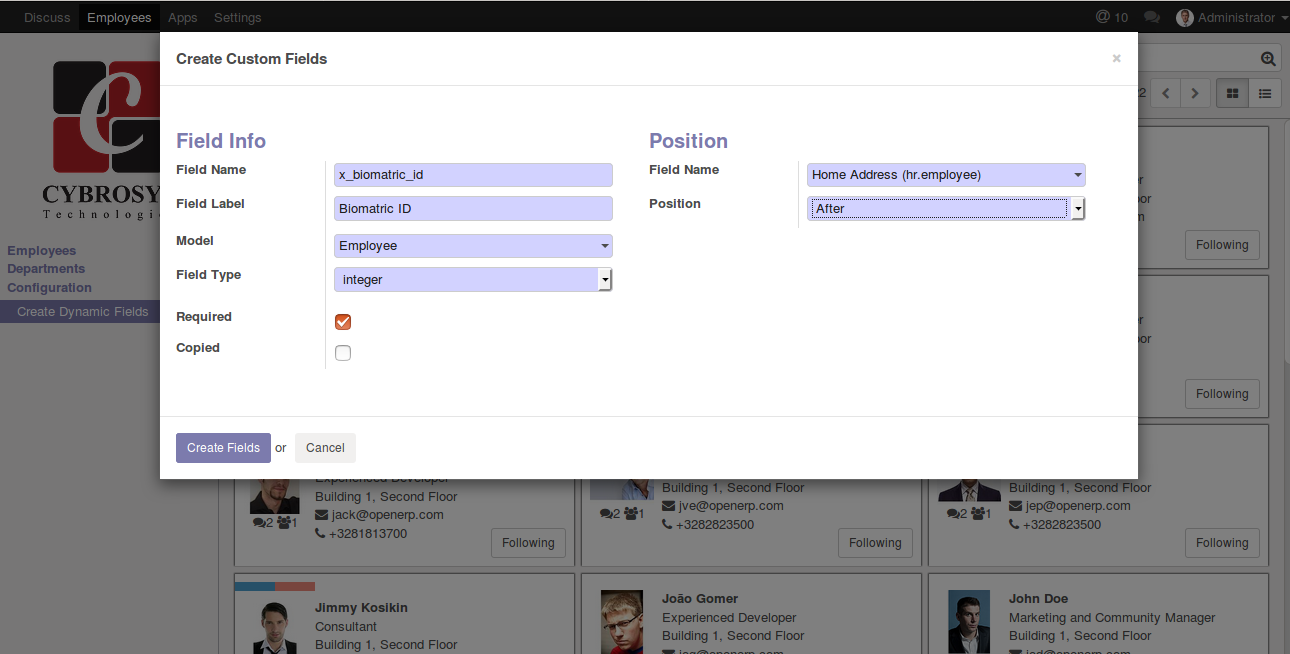
Task: Click the Field Label input box
Action: click(473, 209)
